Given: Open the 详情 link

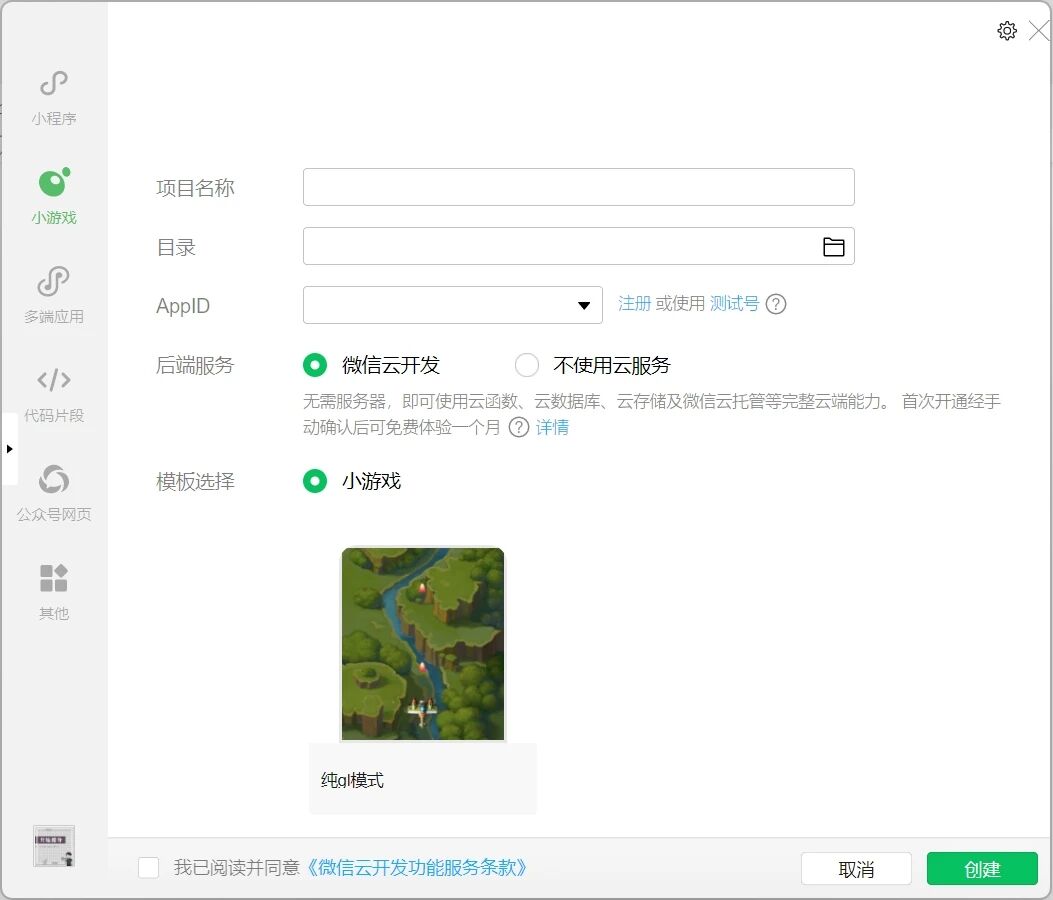Looking at the screenshot, I should coord(552,427).
